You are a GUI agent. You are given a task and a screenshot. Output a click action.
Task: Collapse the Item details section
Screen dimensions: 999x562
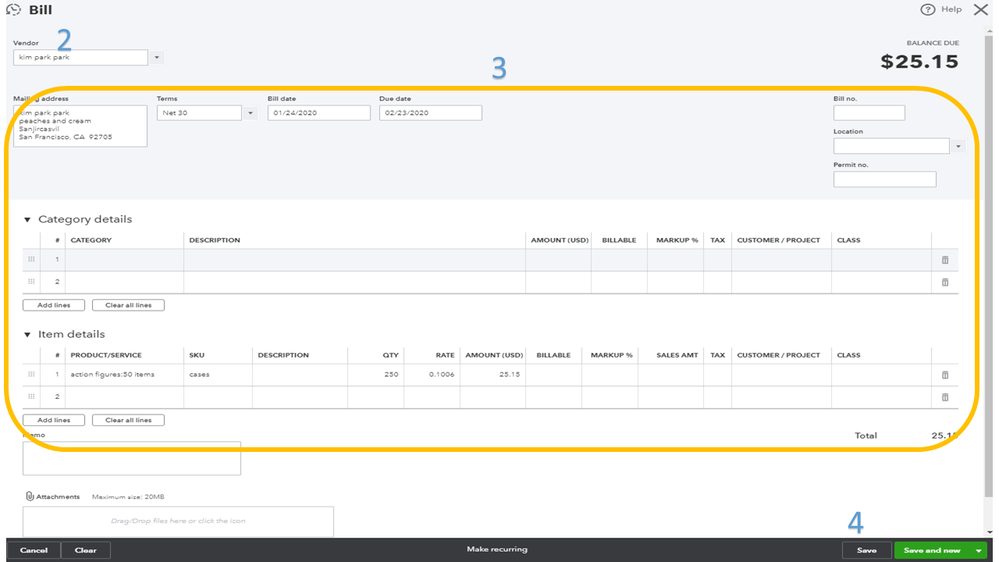[27, 335]
